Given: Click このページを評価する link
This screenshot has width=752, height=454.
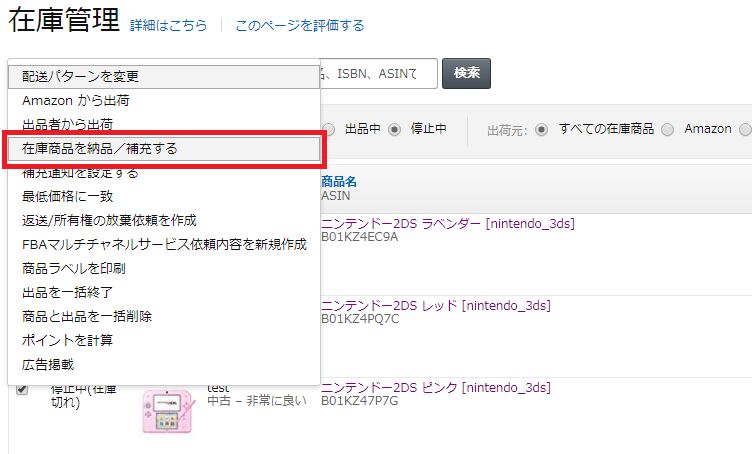Looking at the screenshot, I should coord(300,25).
